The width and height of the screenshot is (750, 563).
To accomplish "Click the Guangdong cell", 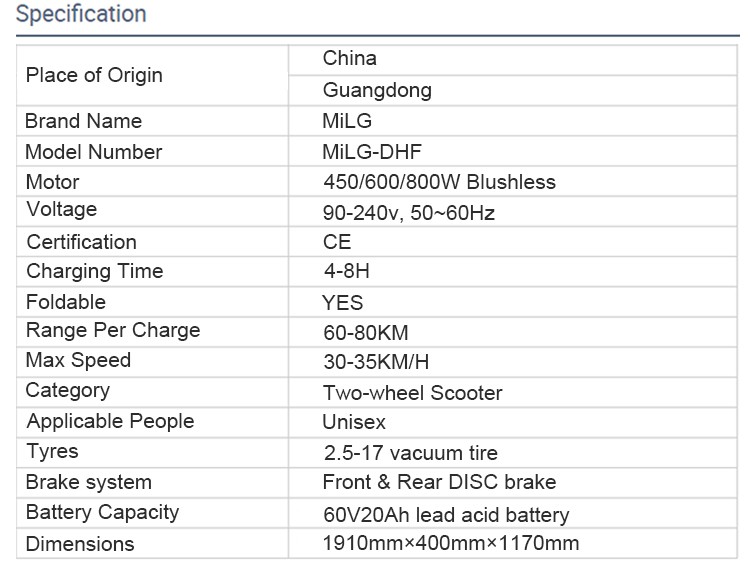I will coord(377,90).
